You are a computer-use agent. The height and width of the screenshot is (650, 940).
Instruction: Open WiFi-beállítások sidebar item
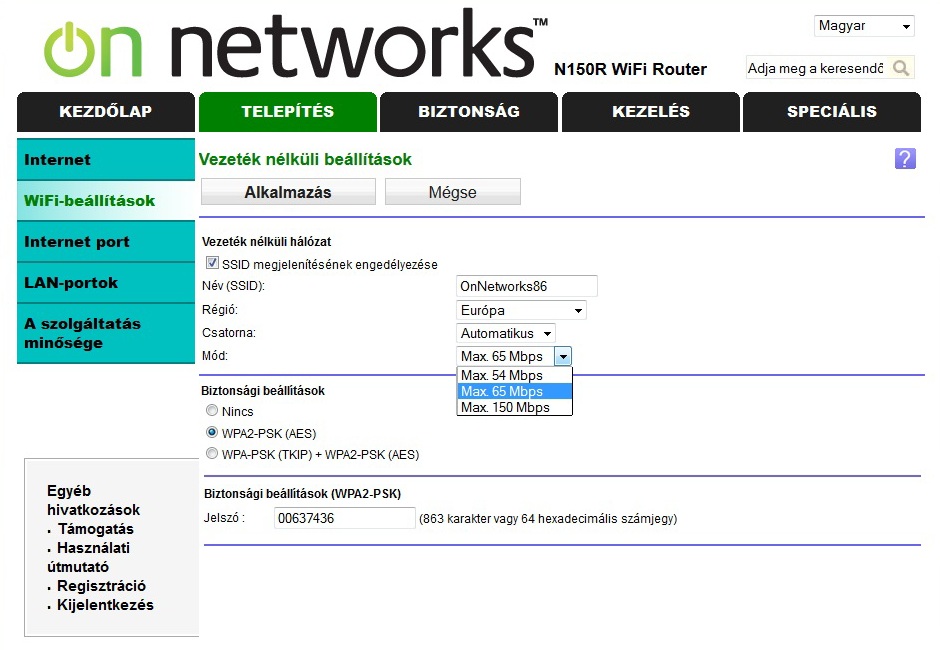(106, 200)
